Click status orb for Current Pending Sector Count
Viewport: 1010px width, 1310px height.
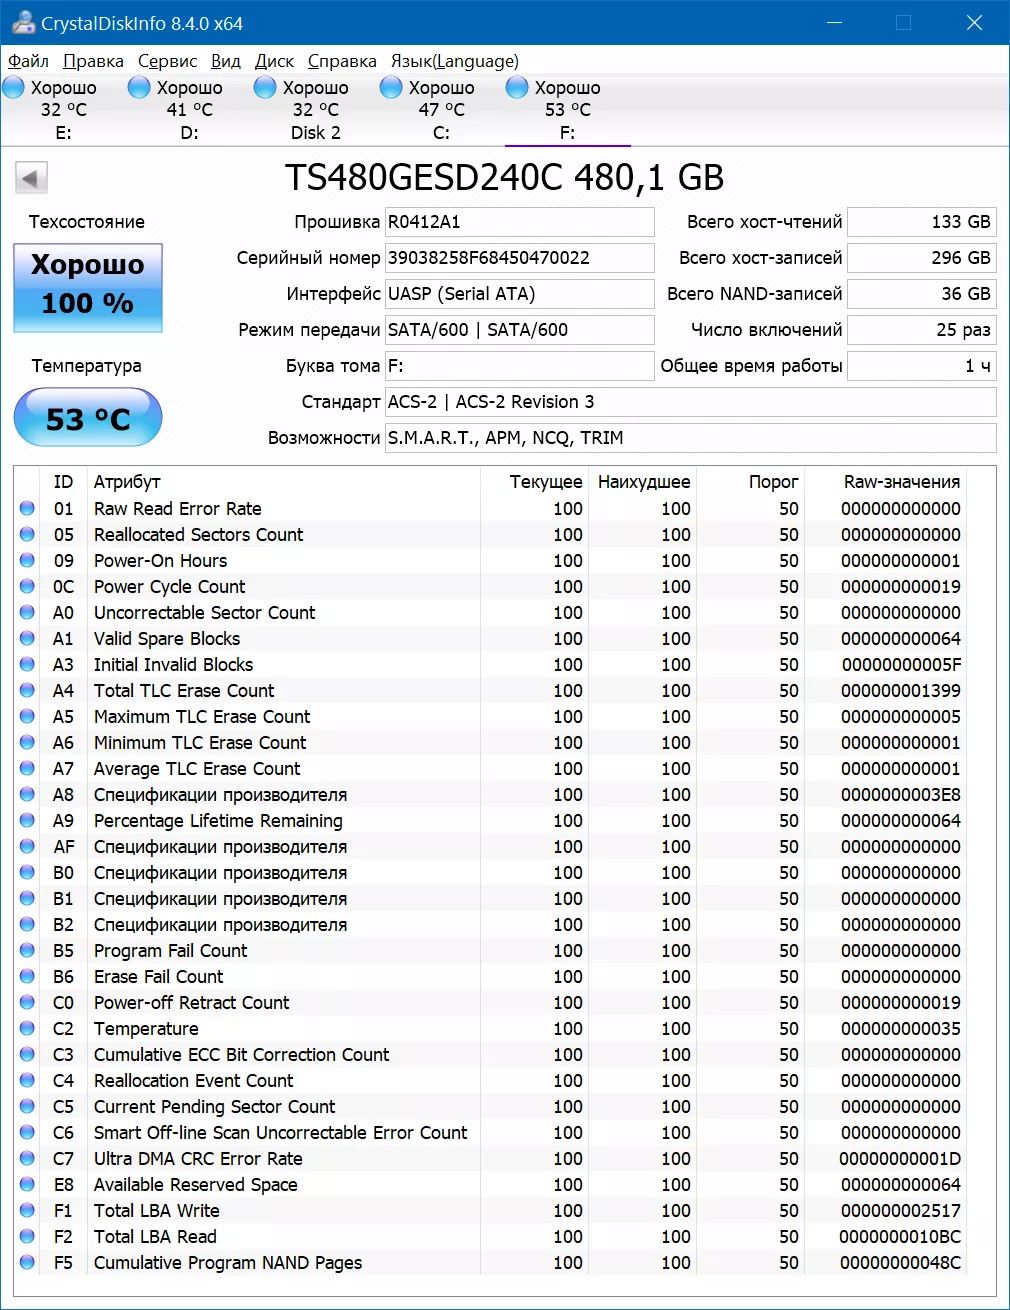[27, 1106]
